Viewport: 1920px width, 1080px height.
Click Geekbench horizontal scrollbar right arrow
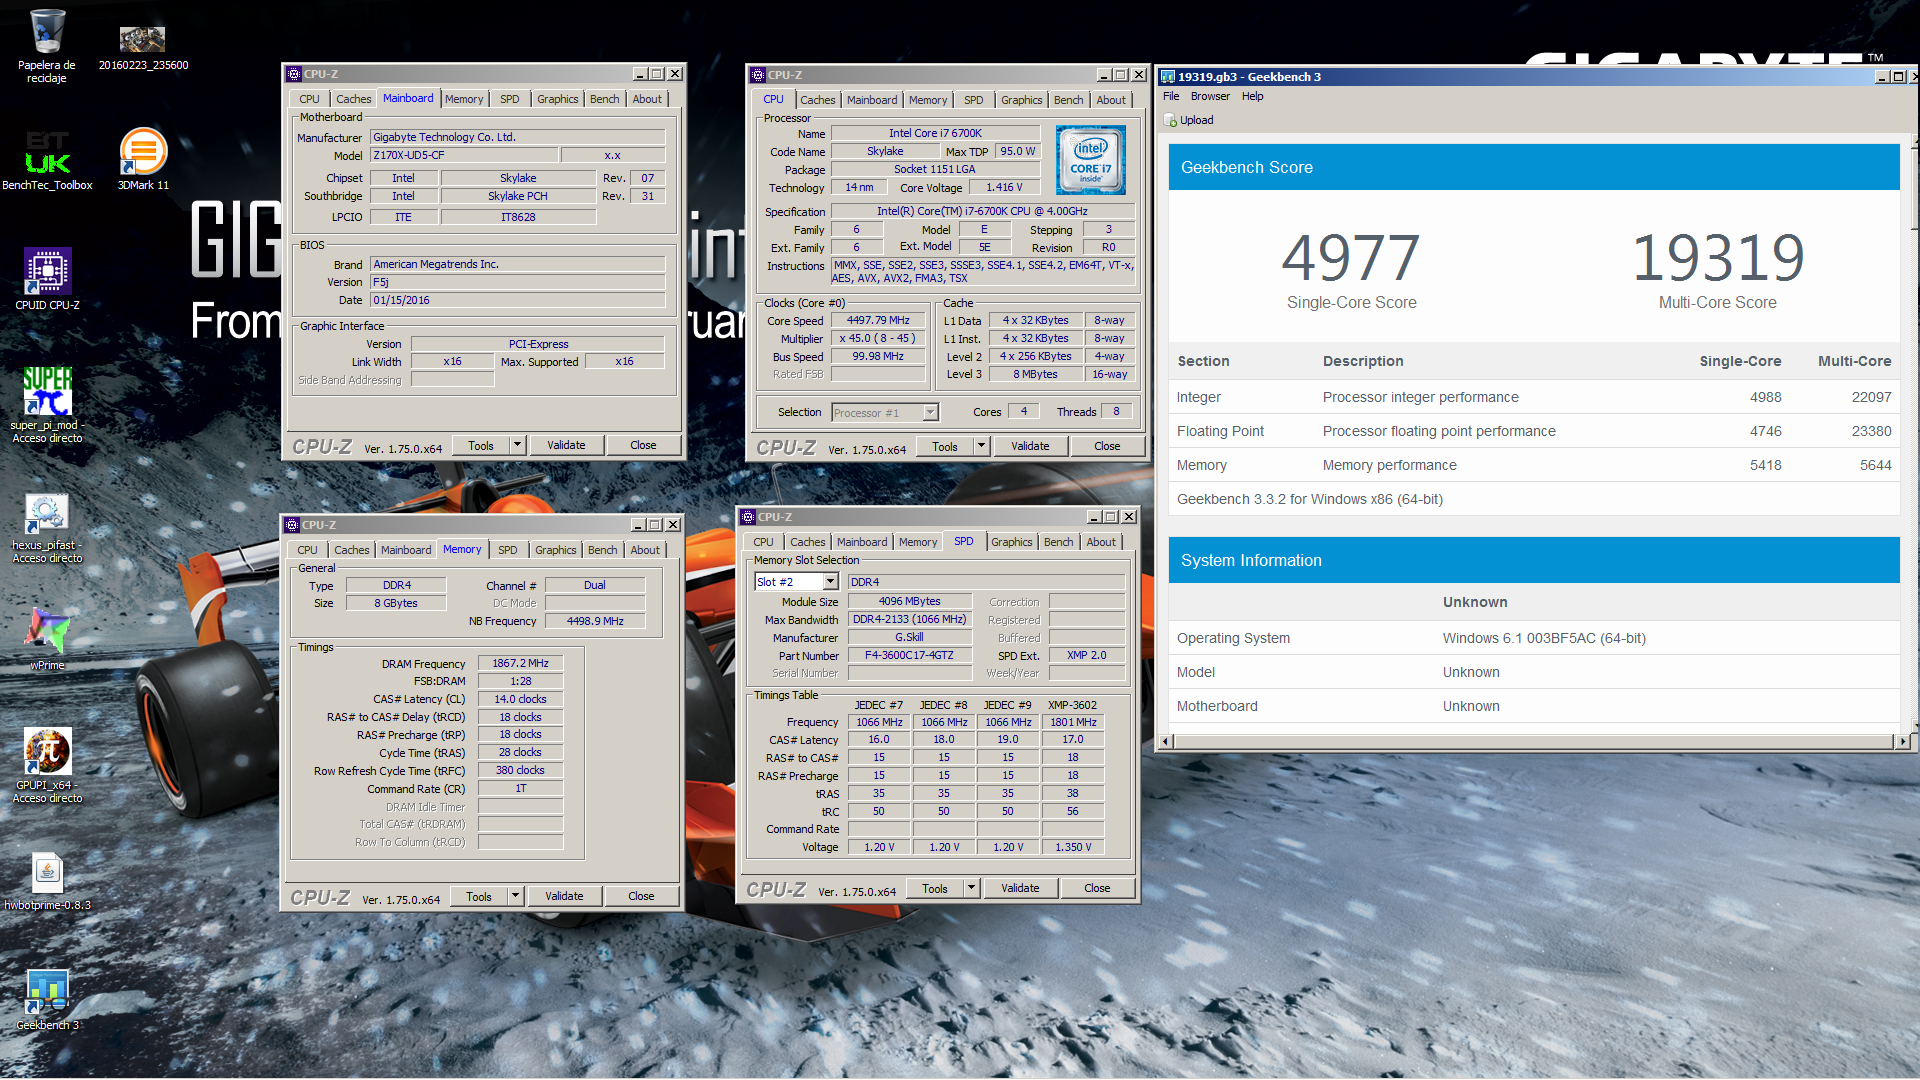(1902, 742)
